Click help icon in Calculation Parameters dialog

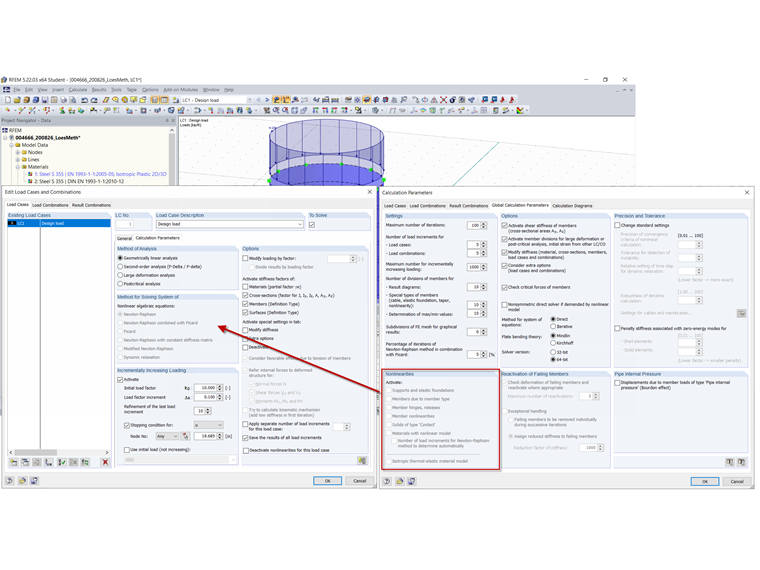pyautogui.click(x=387, y=481)
